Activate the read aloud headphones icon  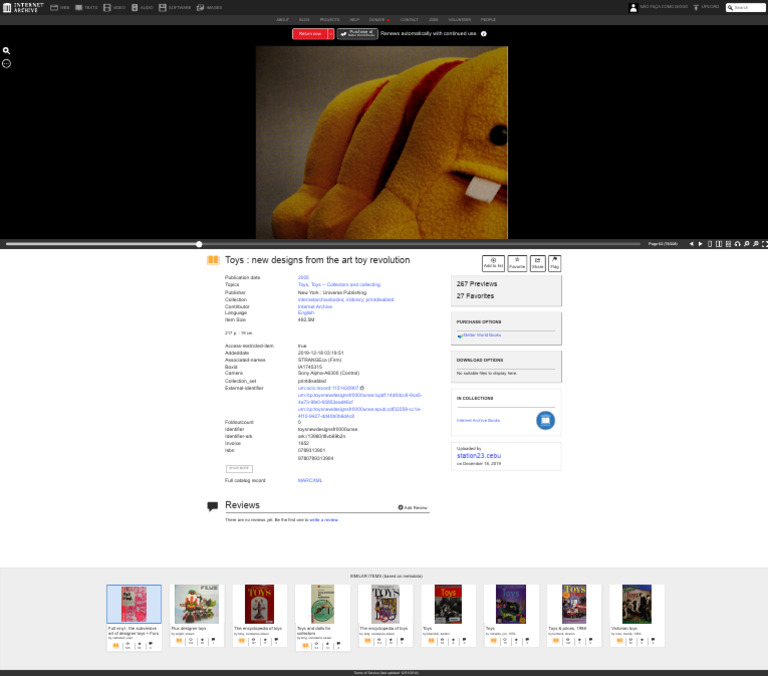coord(738,244)
